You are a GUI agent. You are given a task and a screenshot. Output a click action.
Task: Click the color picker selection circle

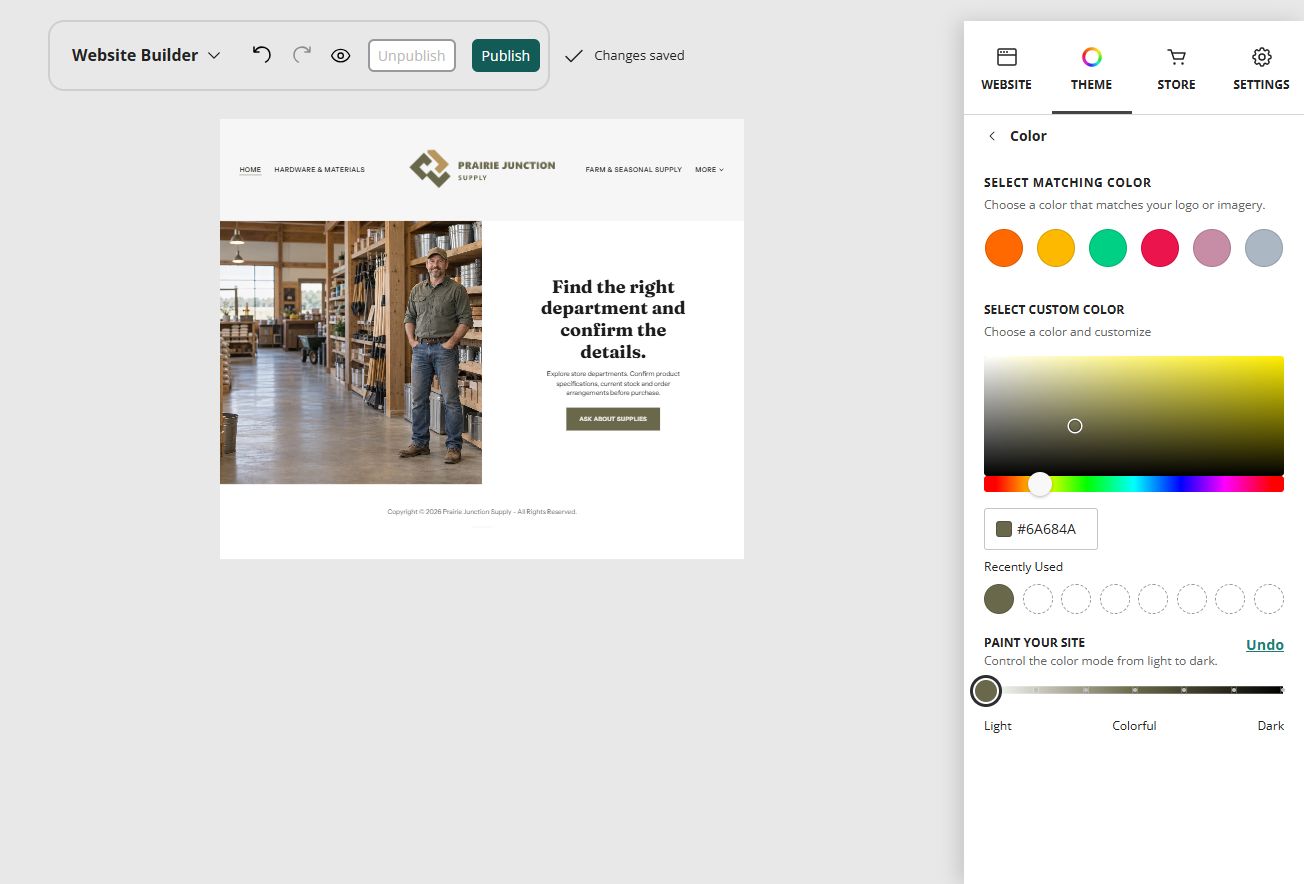point(1075,426)
